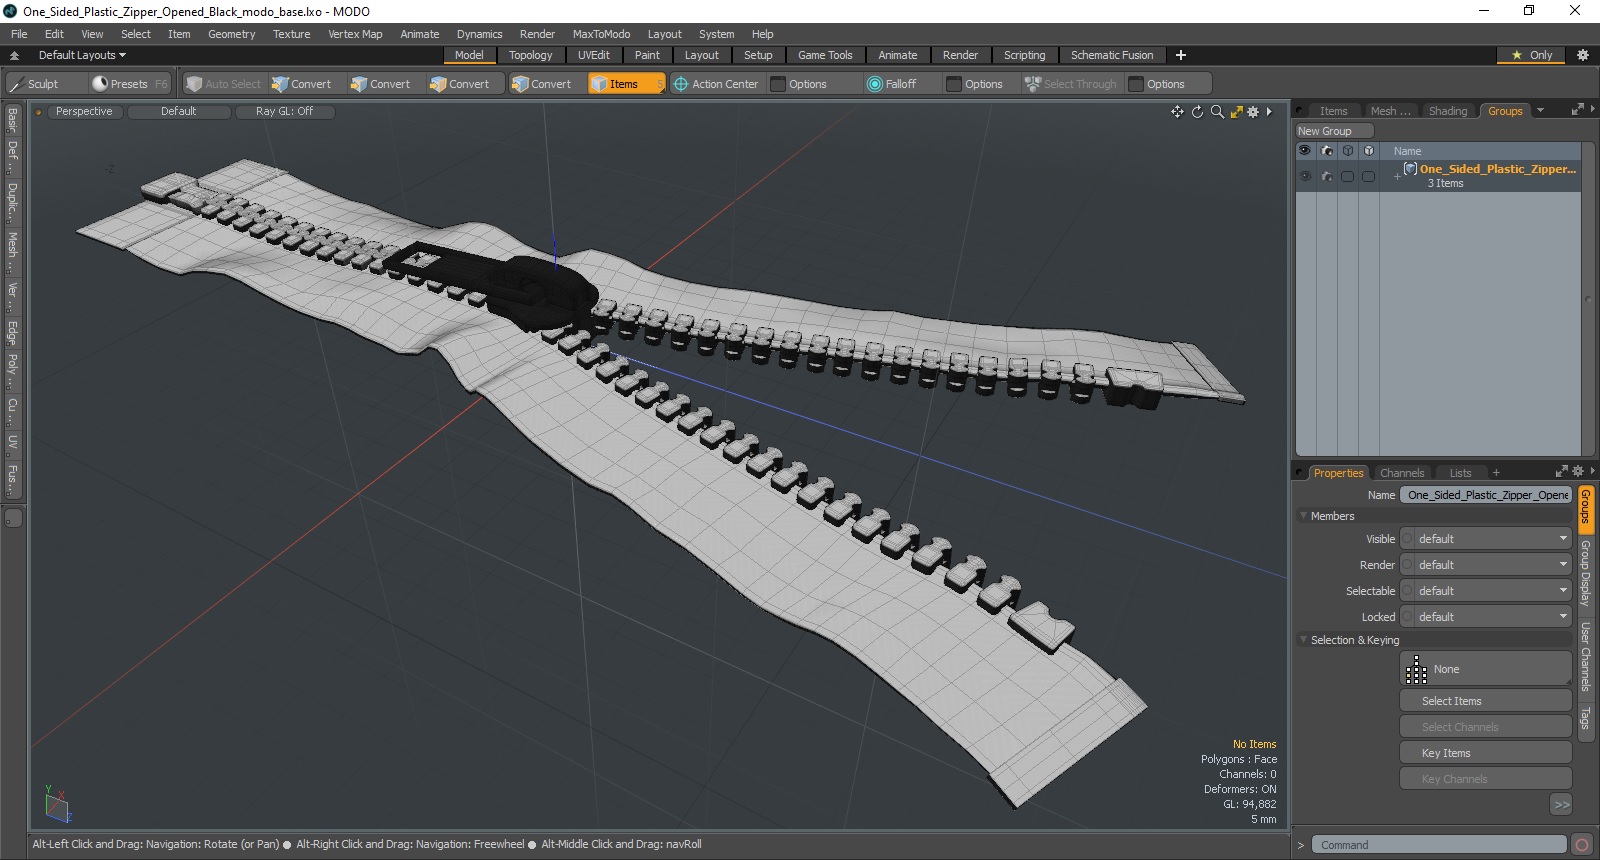Open layout settings gear at top right

click(x=1582, y=55)
